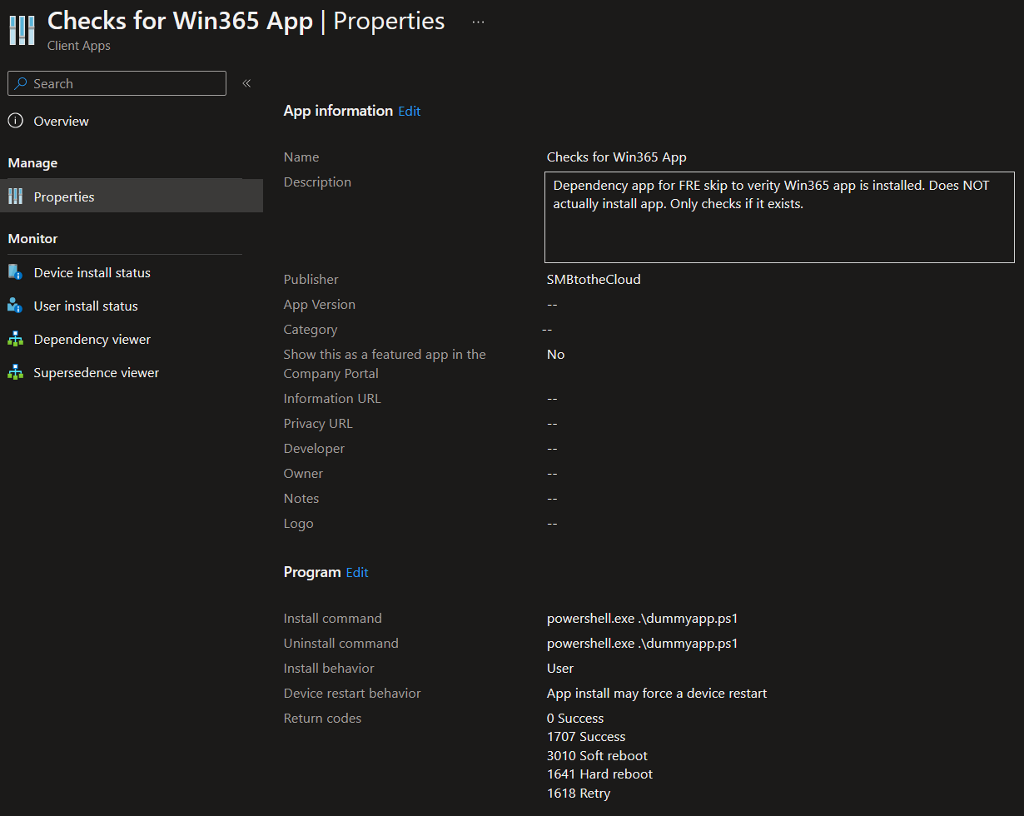This screenshot has height=816, width=1024.
Task: Click the magnifier icon in the search box
Action: point(21,84)
